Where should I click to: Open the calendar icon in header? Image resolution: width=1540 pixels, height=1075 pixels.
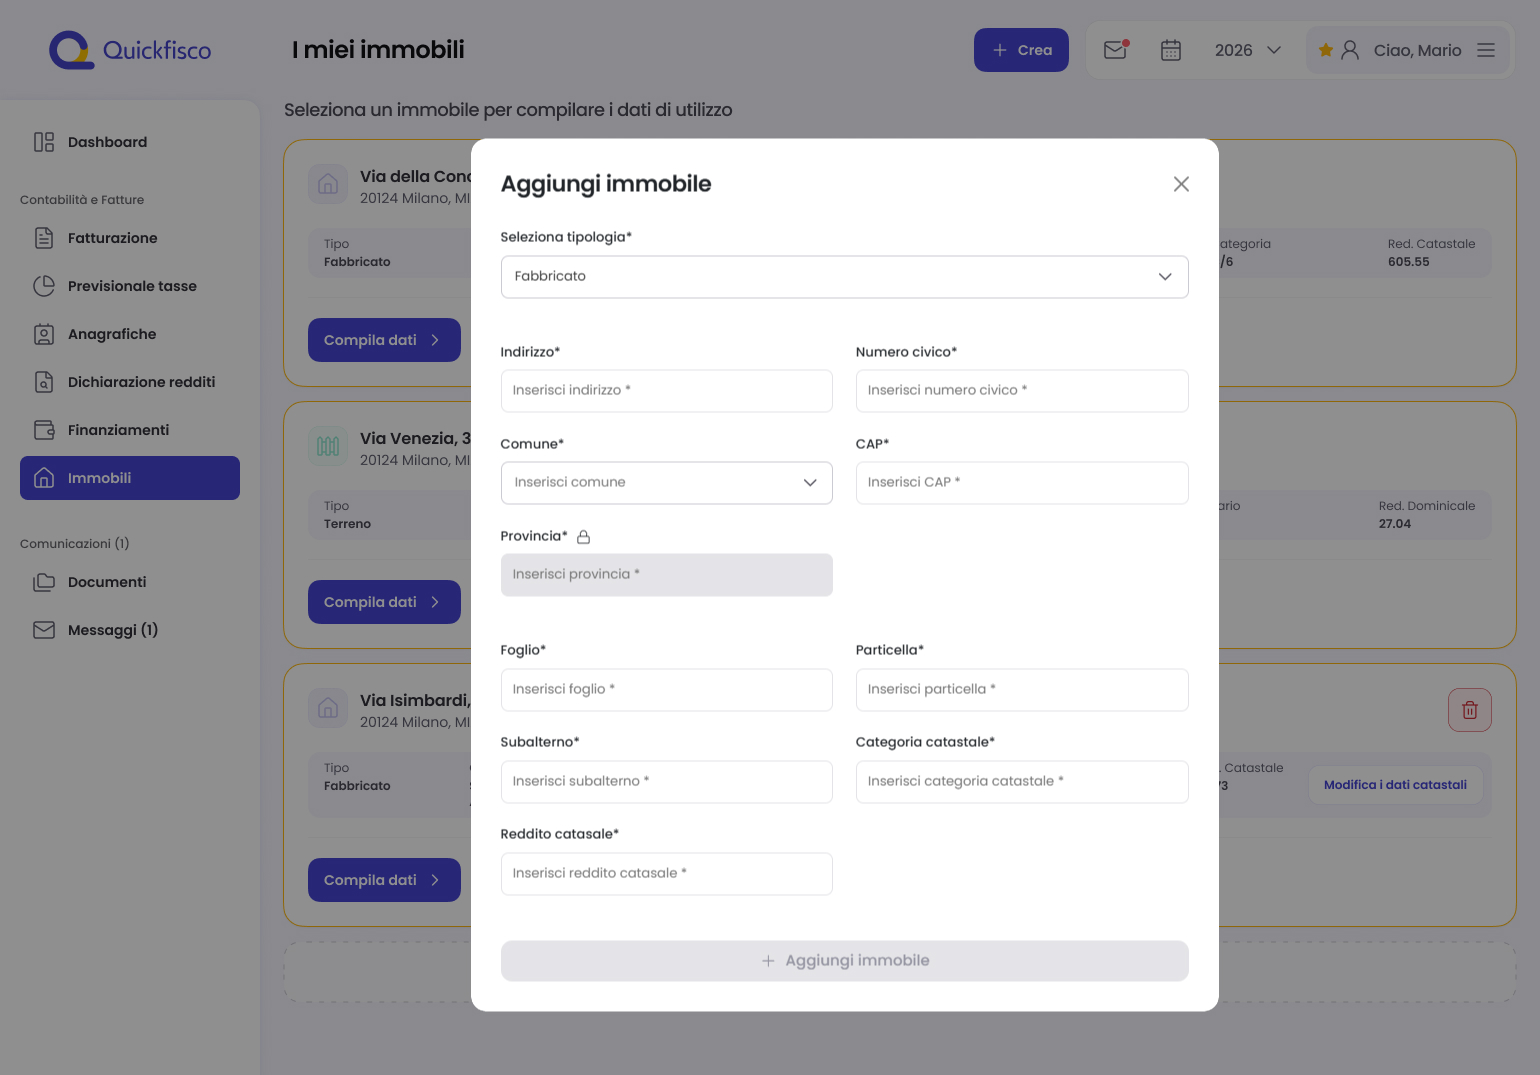pyautogui.click(x=1171, y=50)
